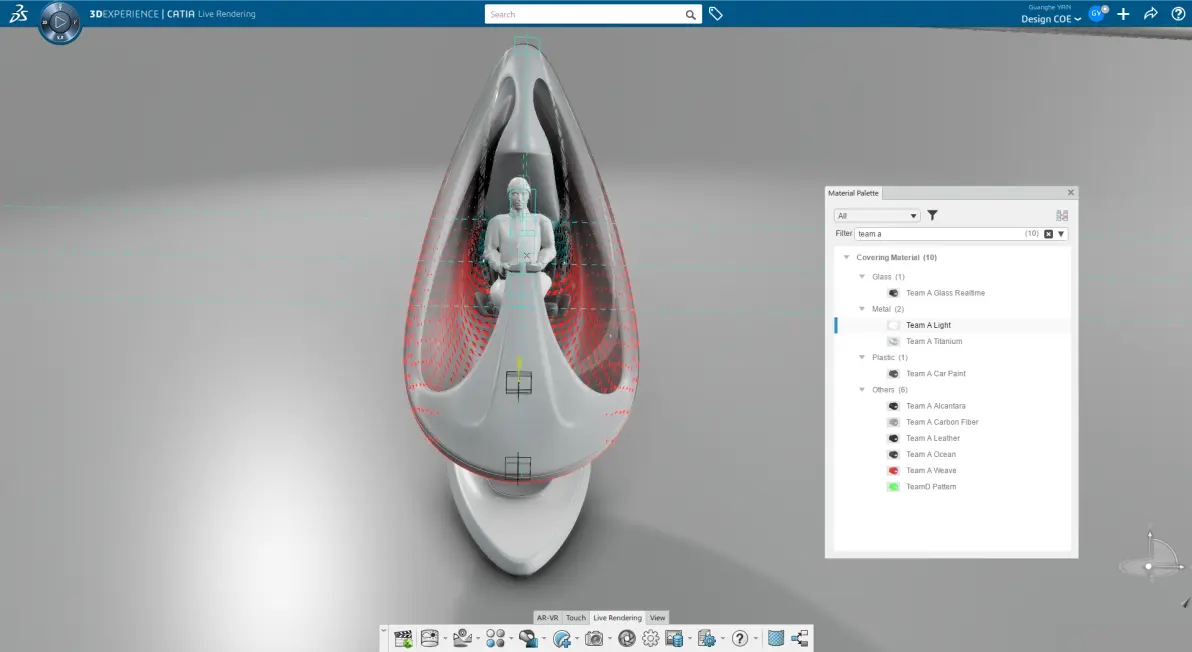1192x652 pixels.
Task: Collapse the Others (6) group
Action: [862, 390]
